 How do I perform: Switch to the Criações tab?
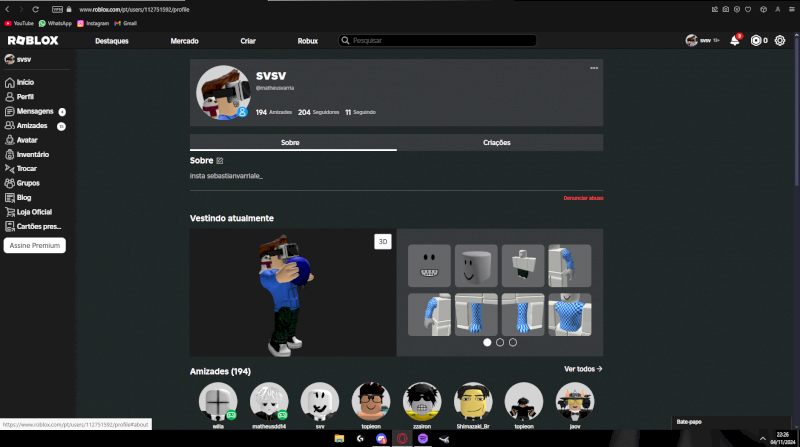pos(499,142)
